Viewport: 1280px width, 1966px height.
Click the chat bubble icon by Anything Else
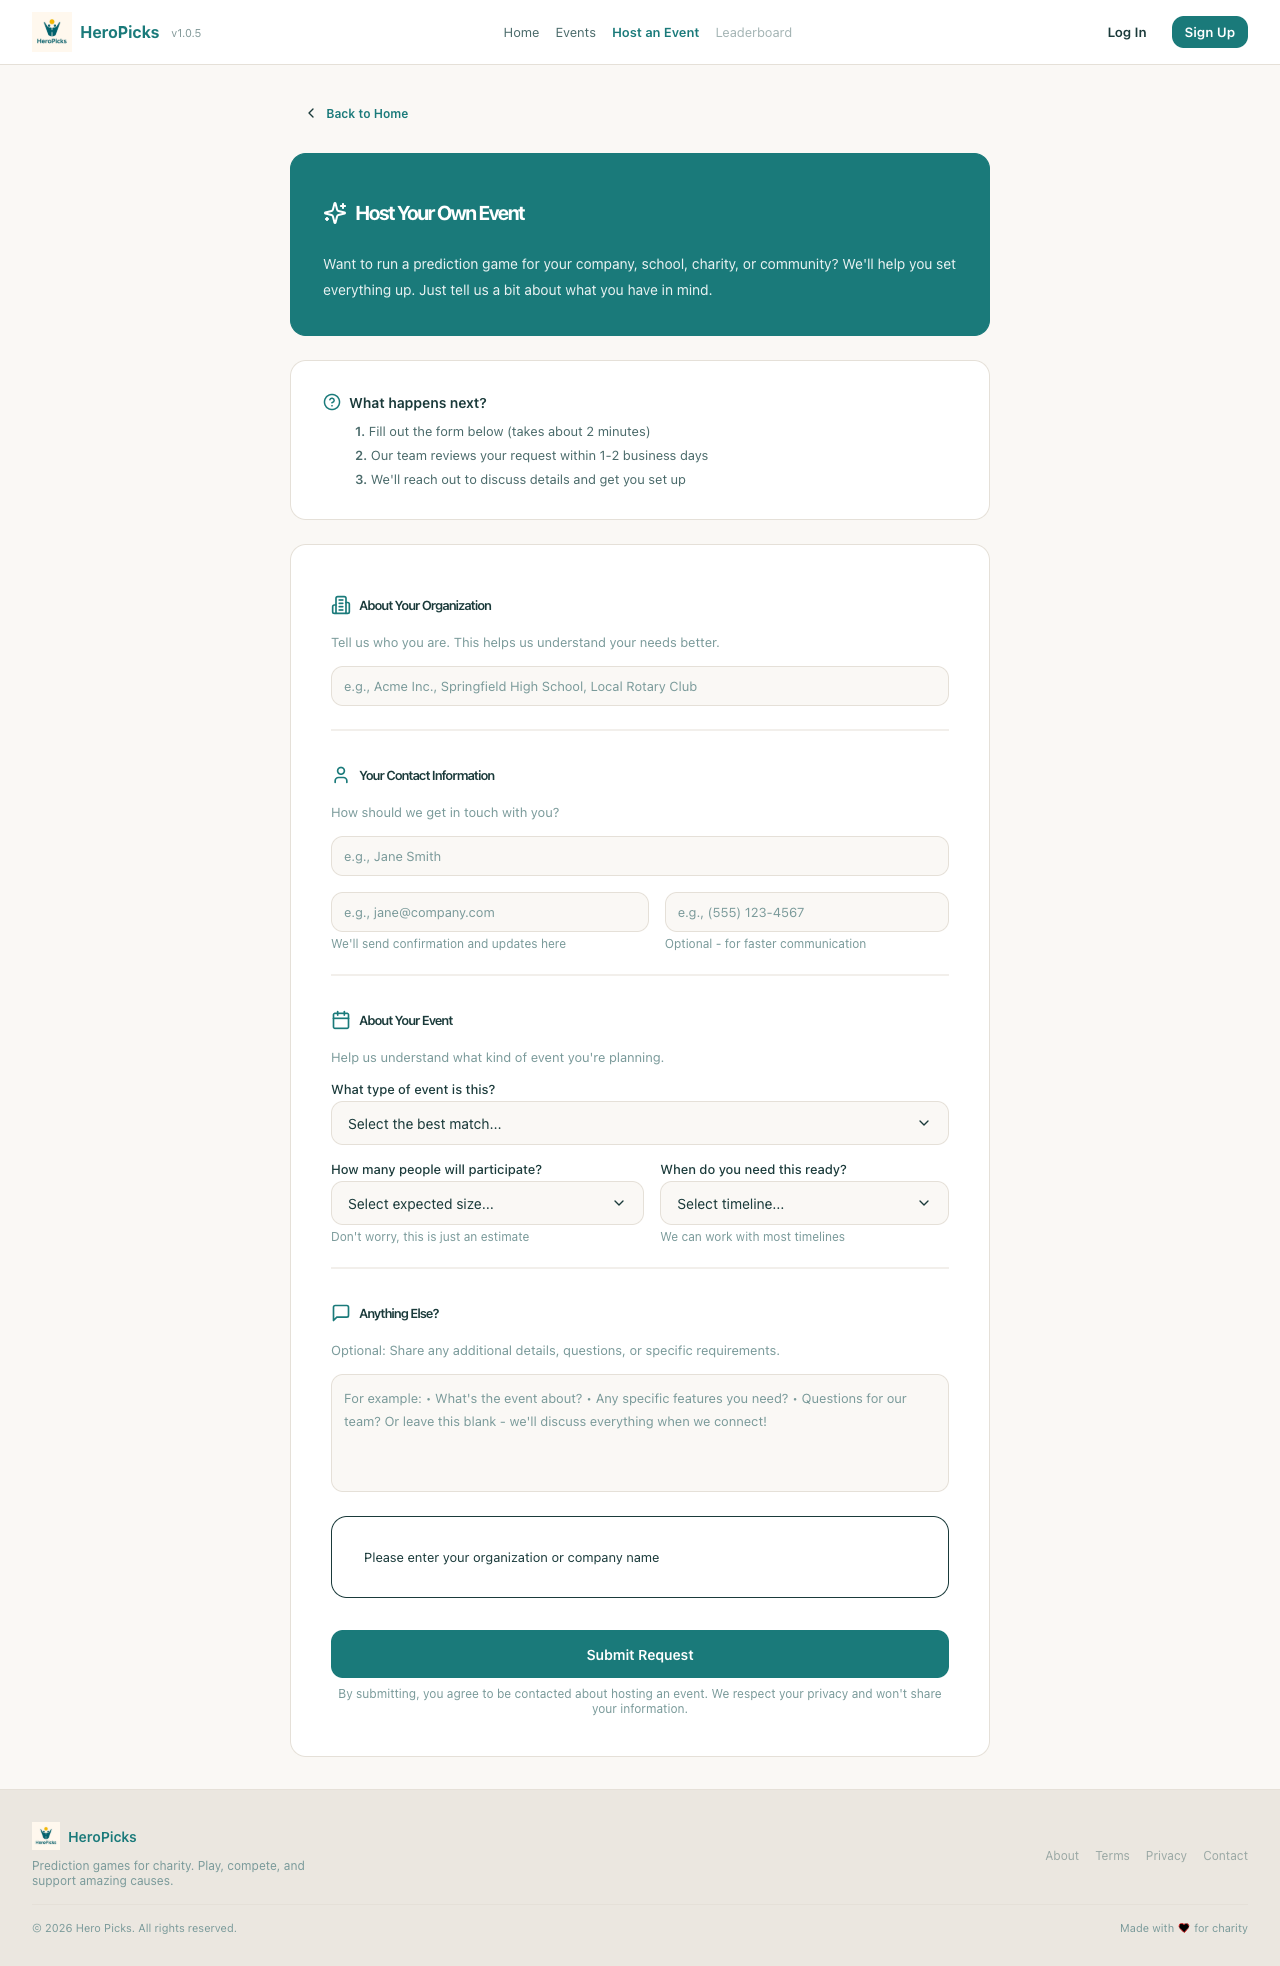(341, 1313)
